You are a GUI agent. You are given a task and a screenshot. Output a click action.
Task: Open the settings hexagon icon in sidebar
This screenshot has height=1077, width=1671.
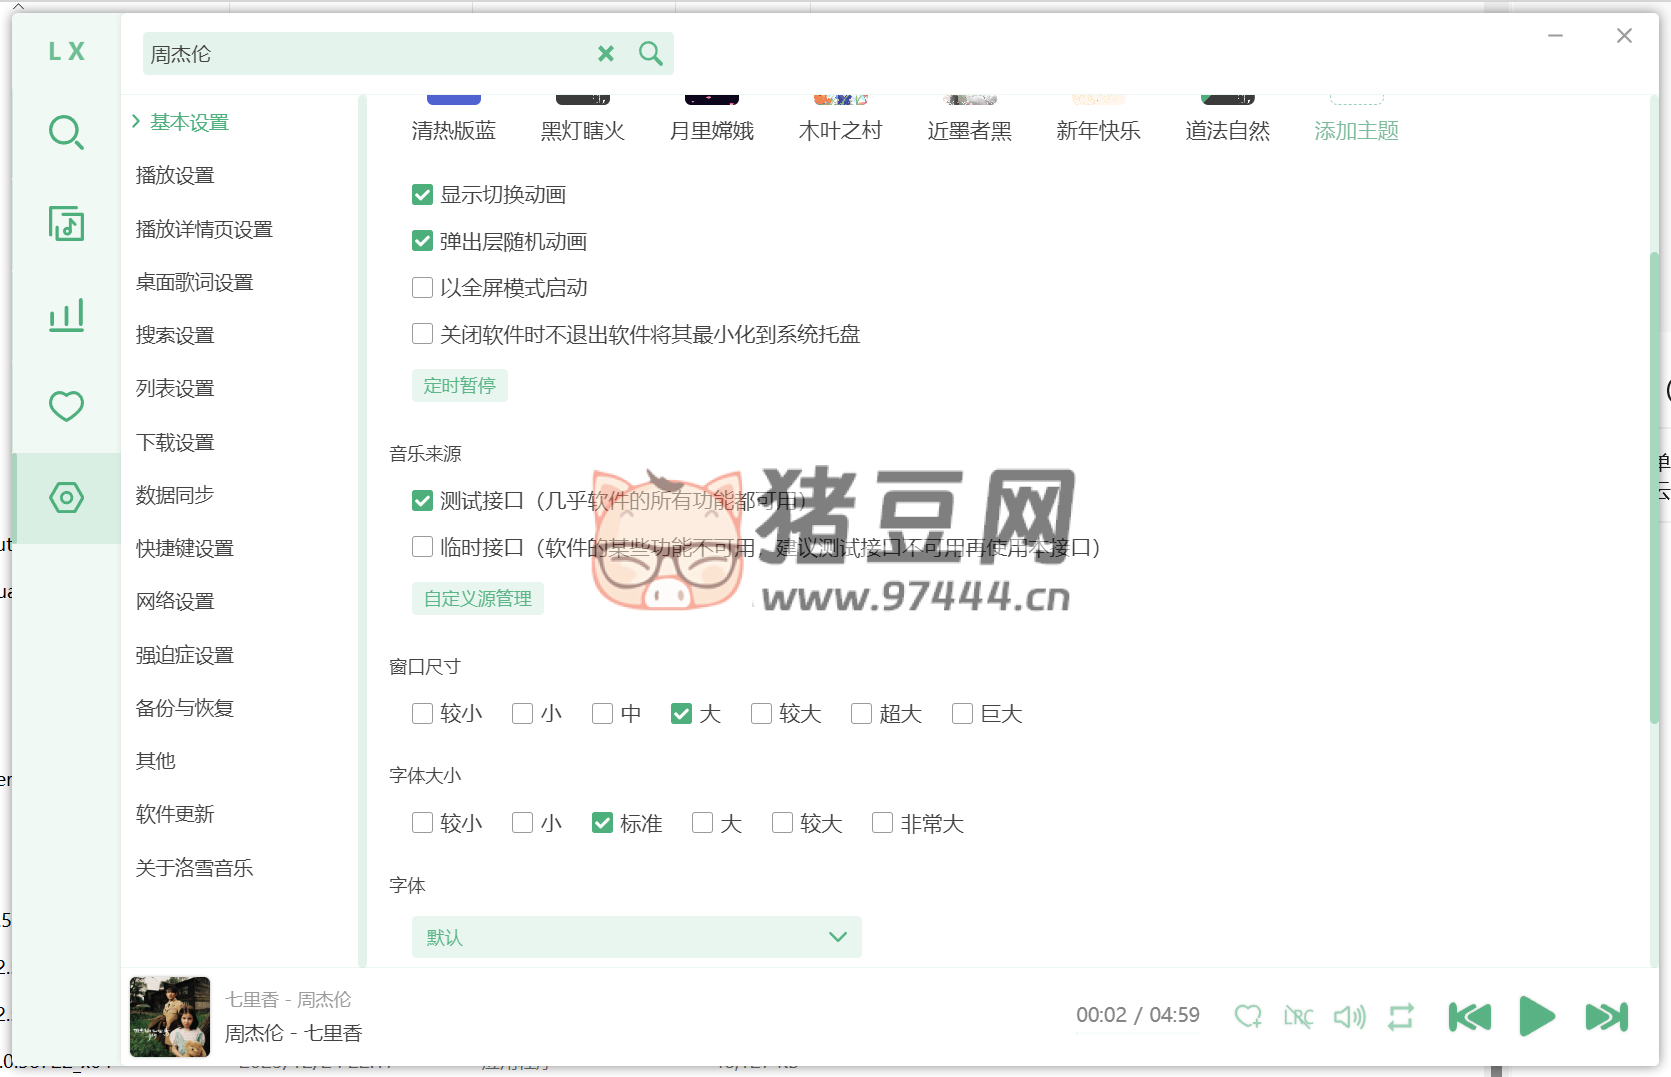pos(66,497)
